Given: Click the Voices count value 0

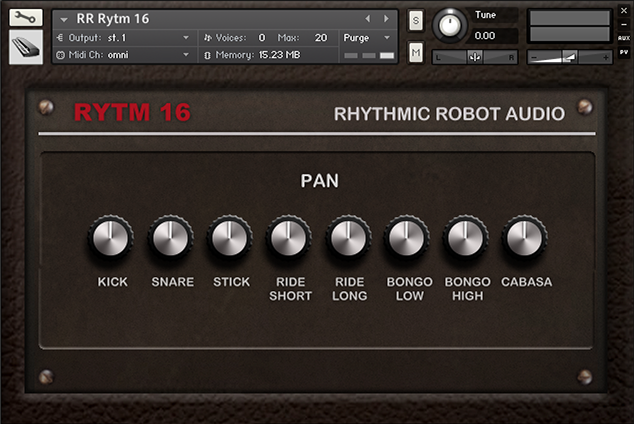Looking at the screenshot, I should click(x=262, y=38).
